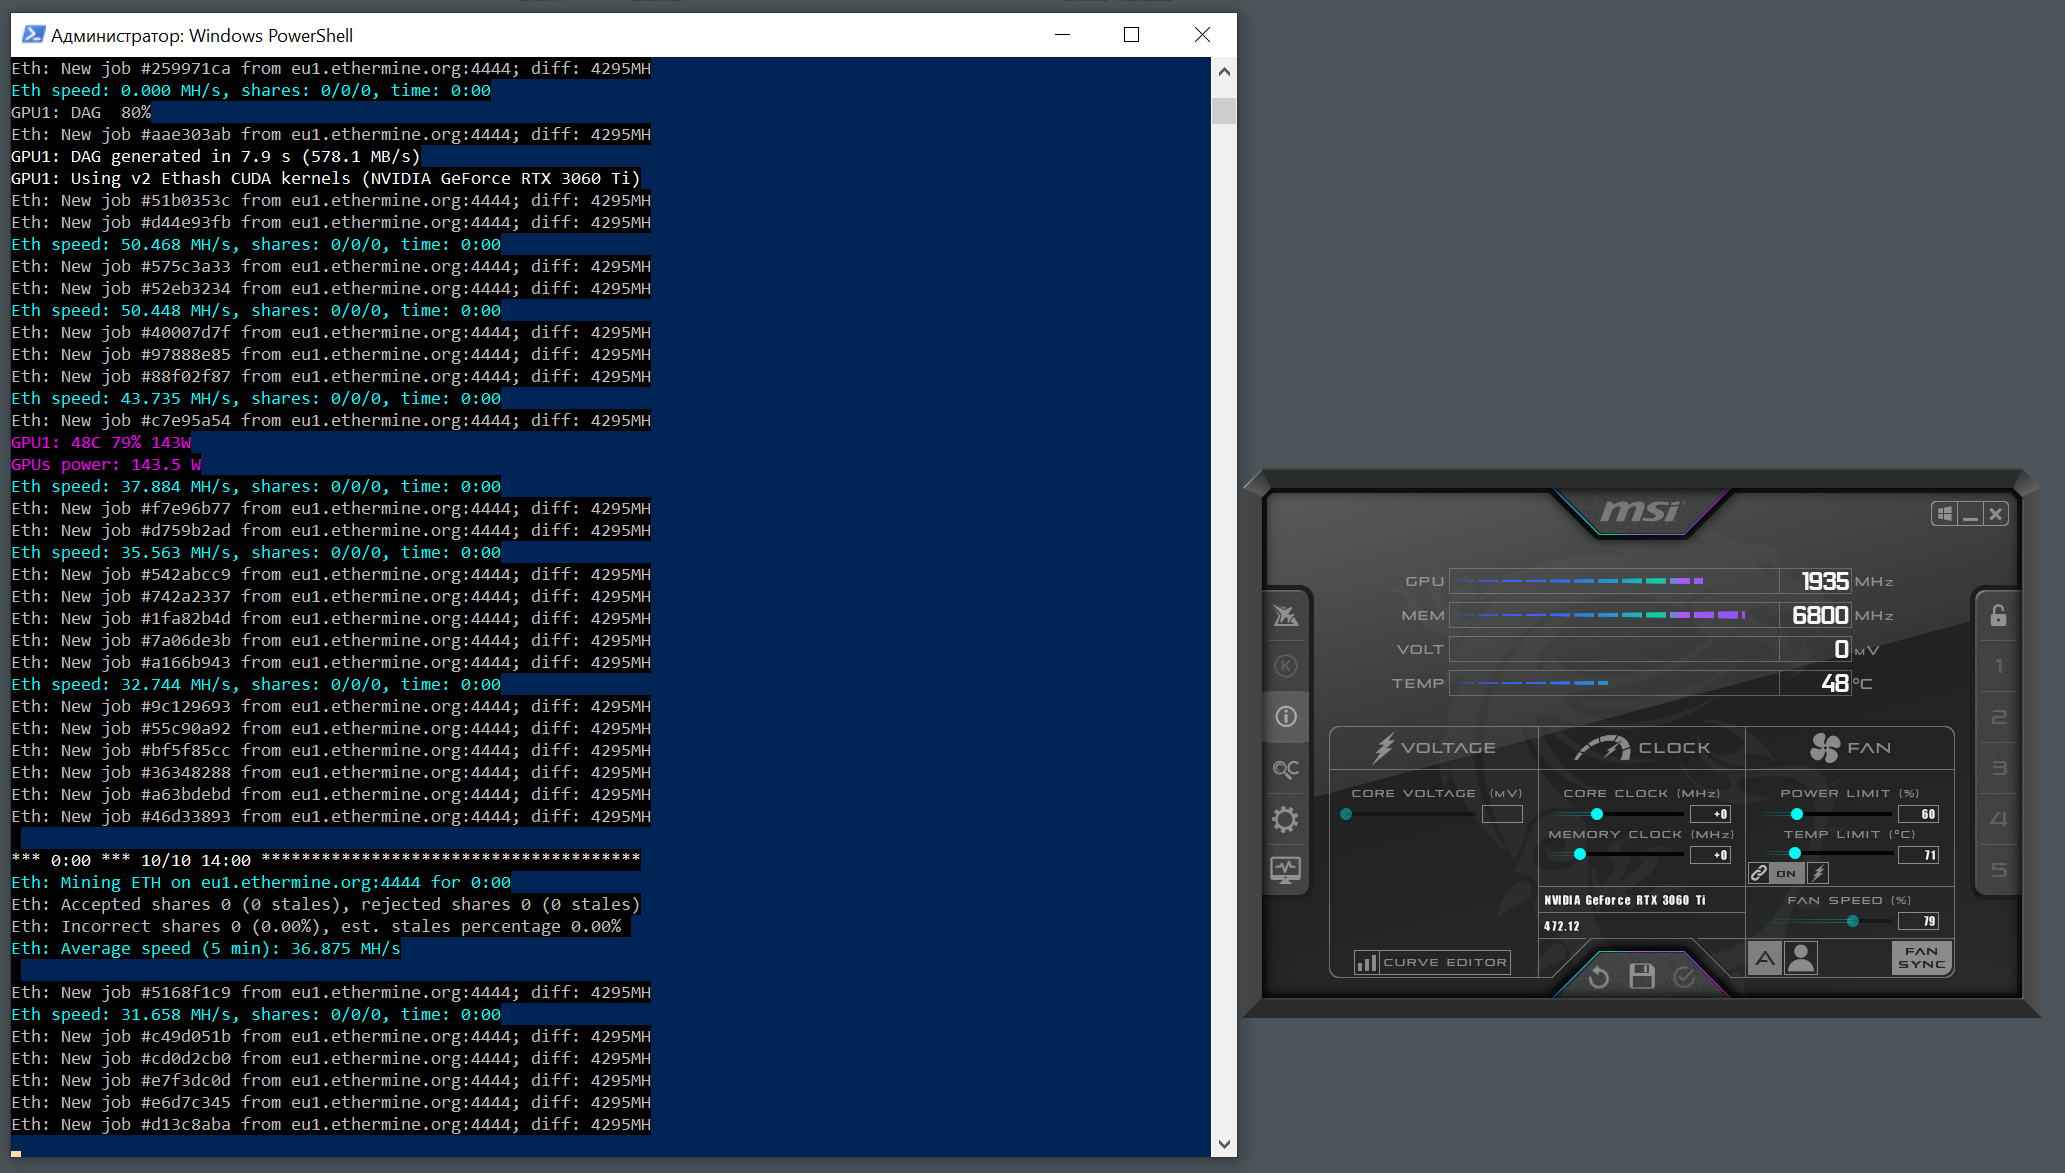
Task: Click the Core Voltage value field
Action: click(x=1502, y=814)
